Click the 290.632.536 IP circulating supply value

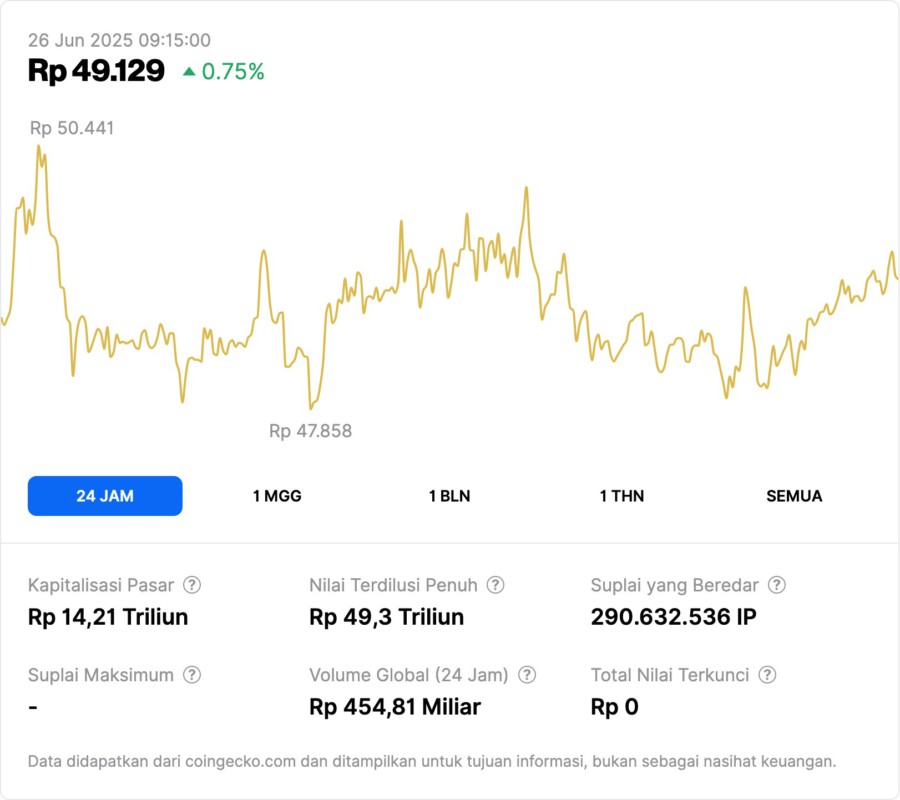pos(673,617)
